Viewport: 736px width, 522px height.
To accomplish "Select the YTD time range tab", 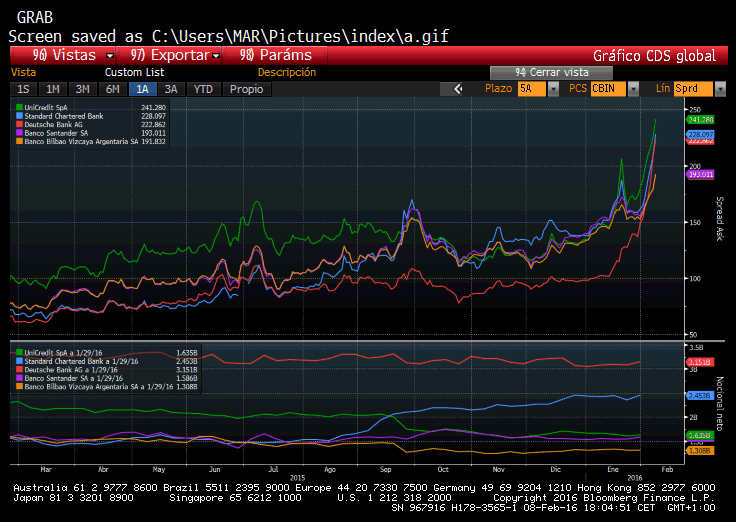I will pos(203,89).
